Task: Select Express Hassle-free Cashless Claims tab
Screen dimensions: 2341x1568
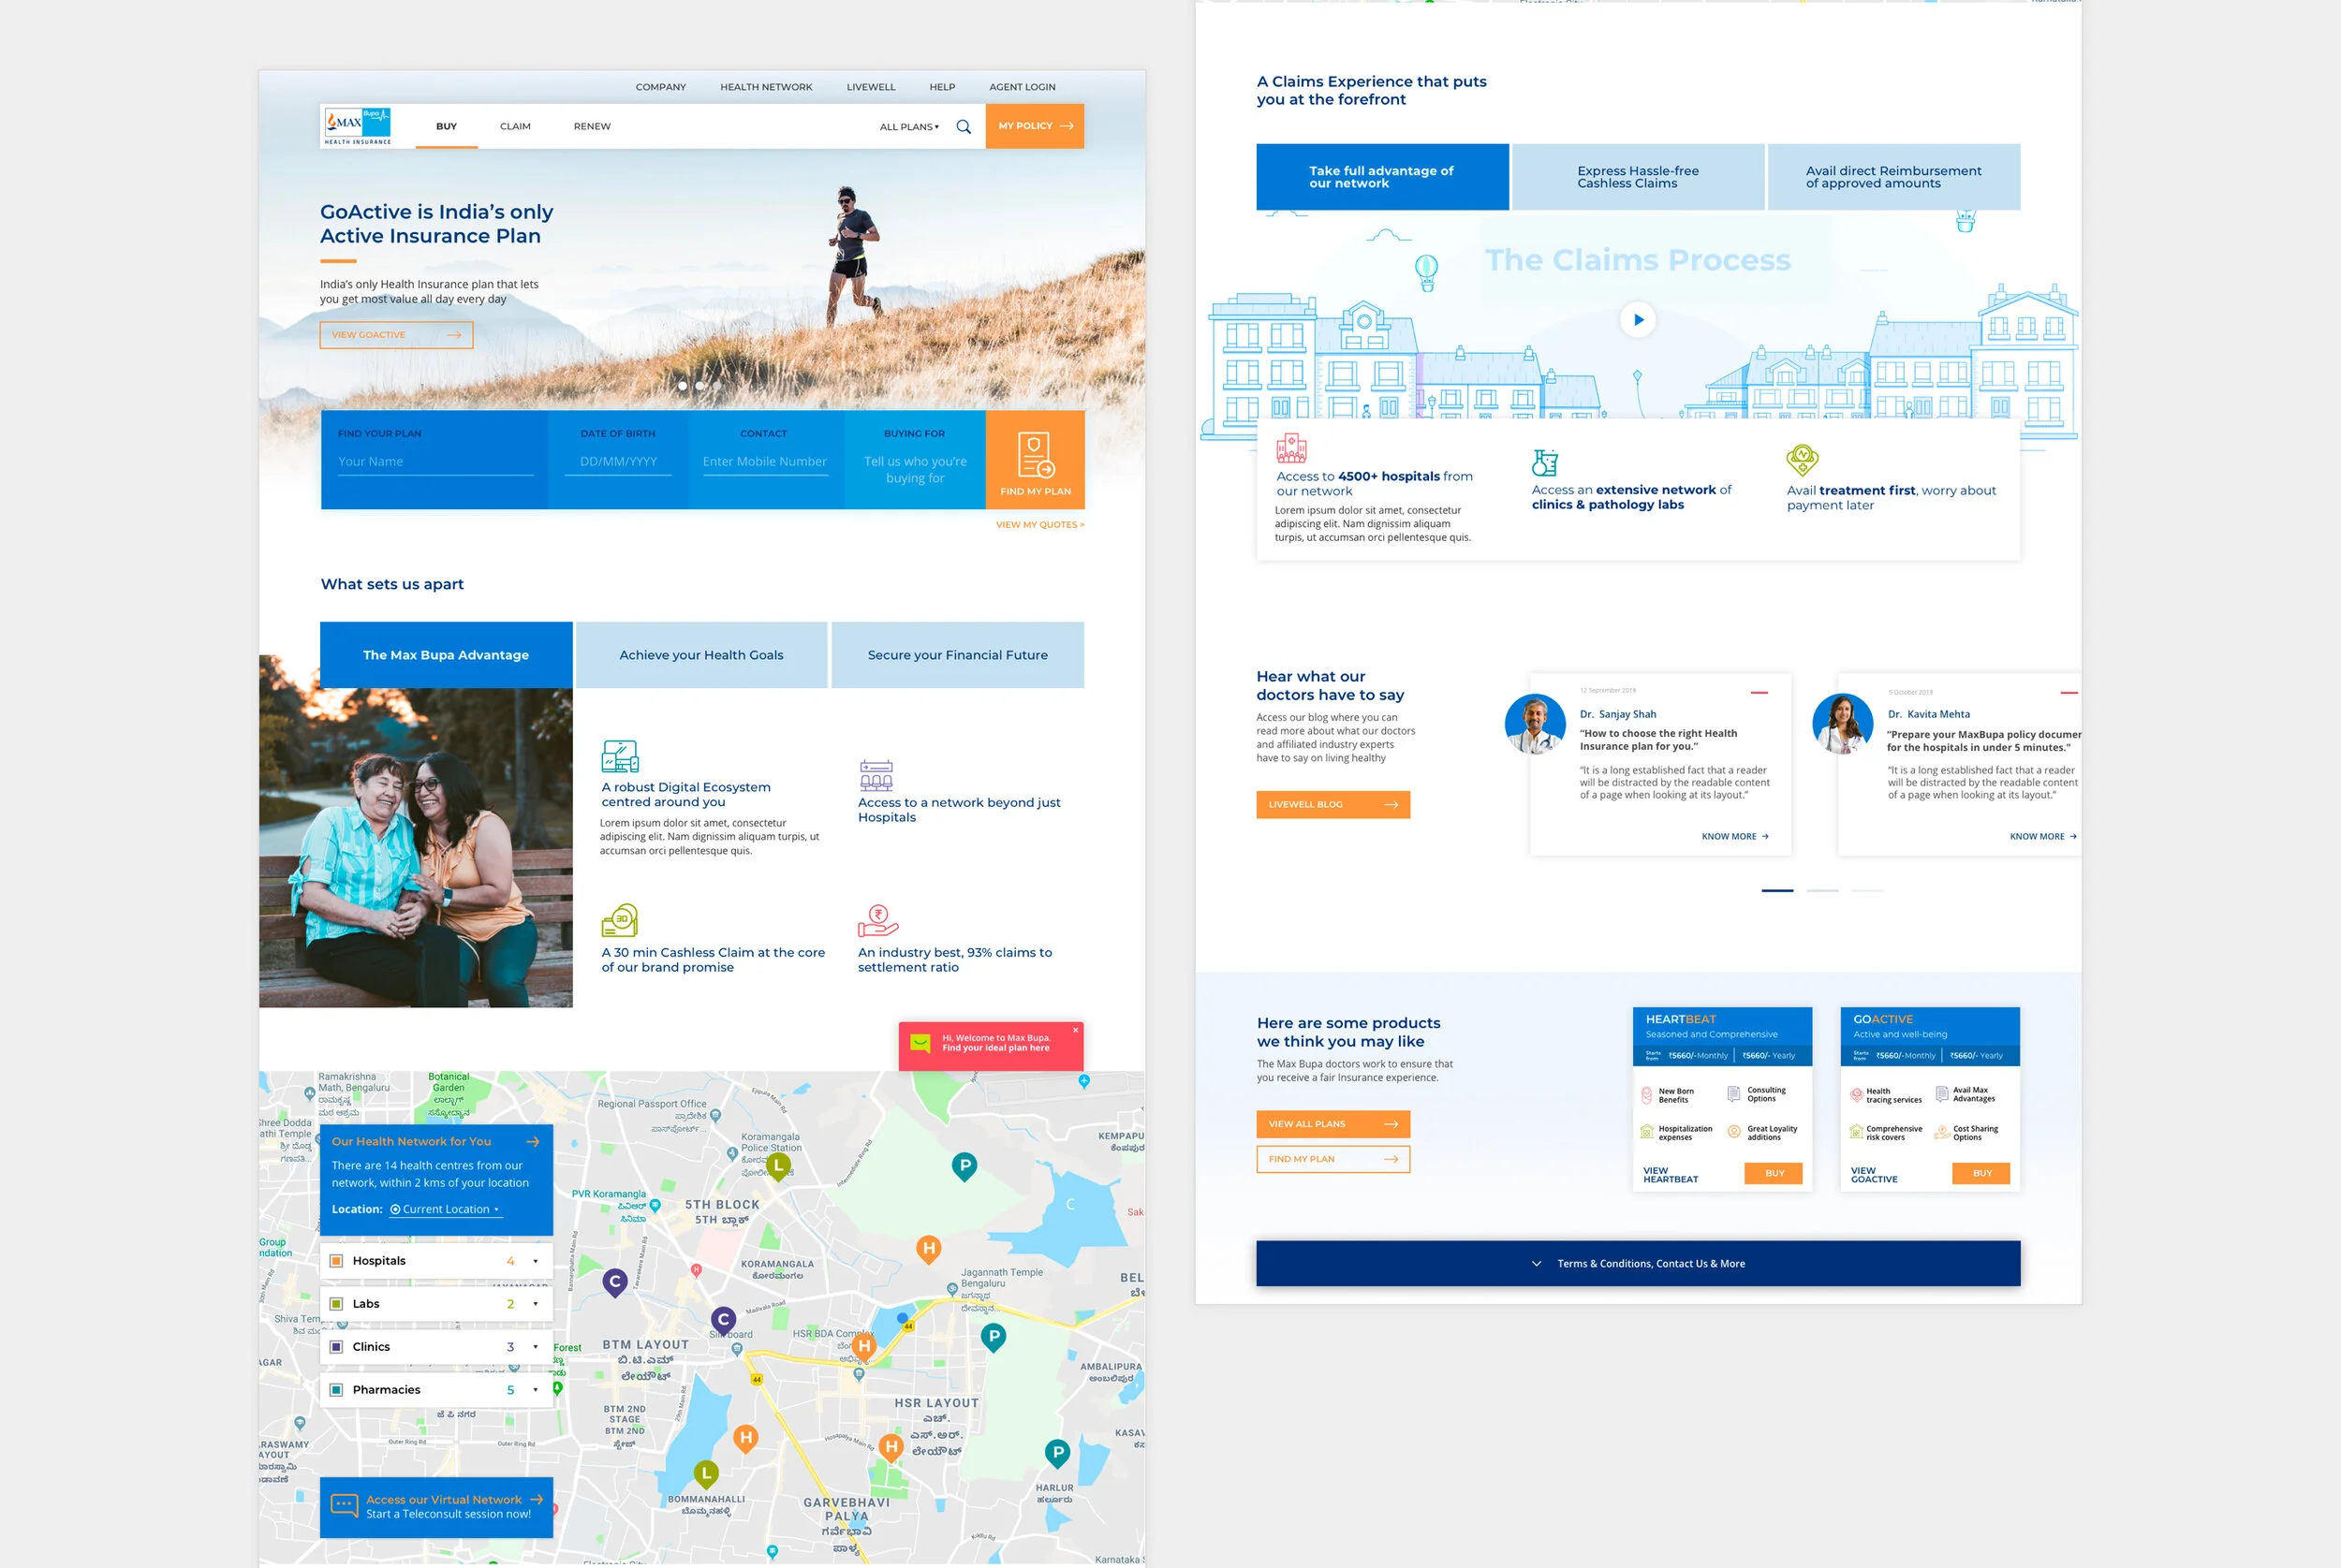Action: point(1637,177)
